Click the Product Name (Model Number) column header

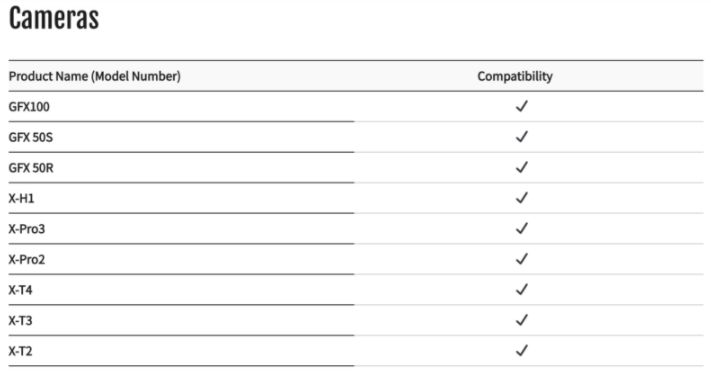95,76
